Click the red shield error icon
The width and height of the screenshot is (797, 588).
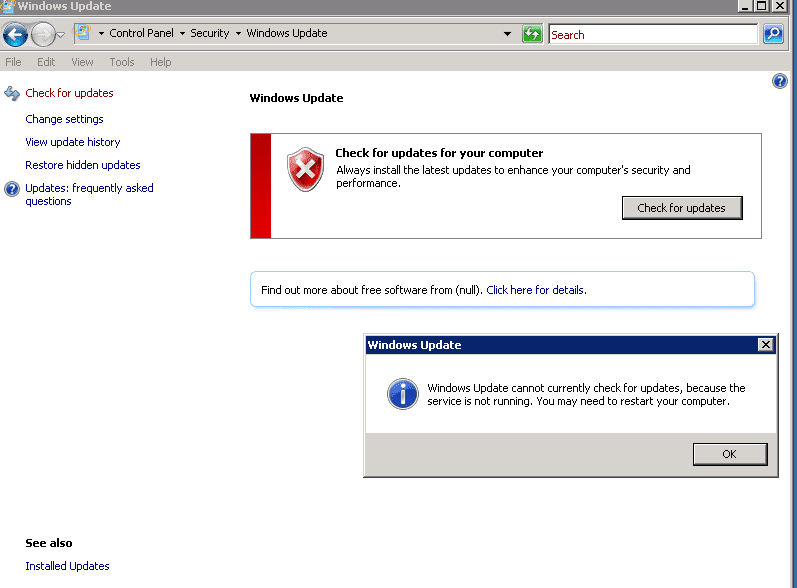(305, 170)
